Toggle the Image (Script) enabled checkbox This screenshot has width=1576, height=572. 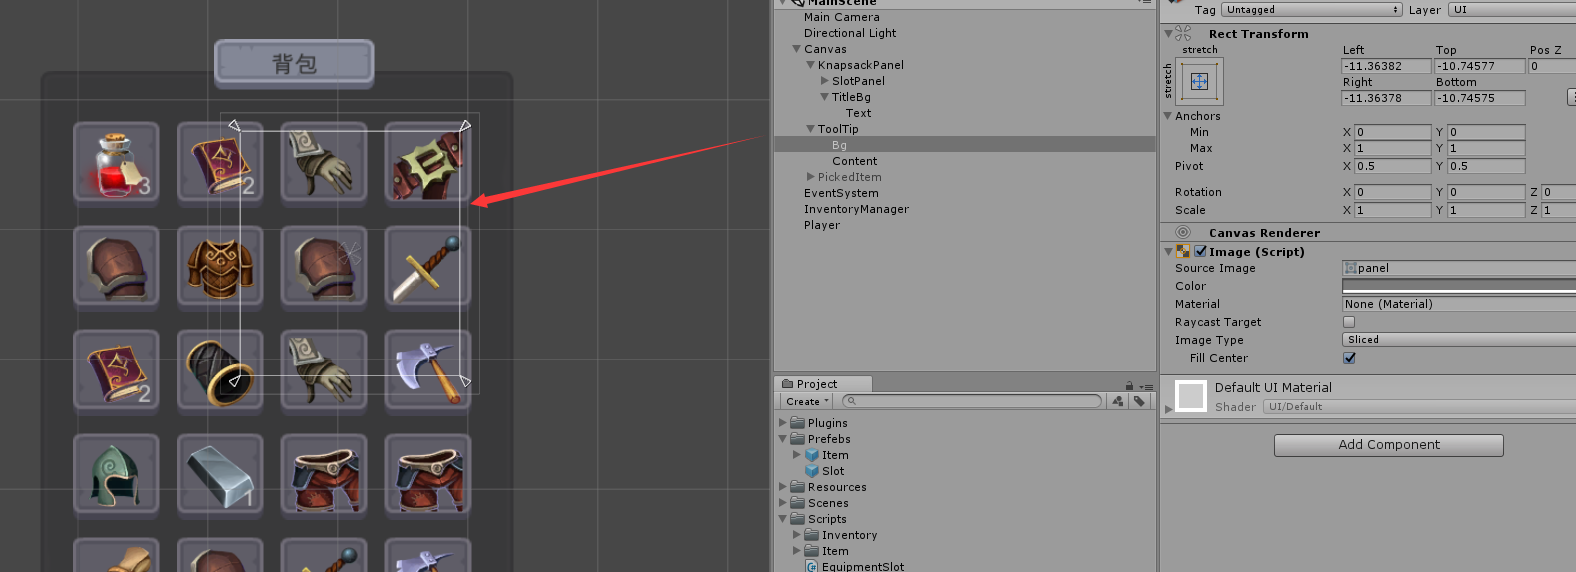[1200, 251]
